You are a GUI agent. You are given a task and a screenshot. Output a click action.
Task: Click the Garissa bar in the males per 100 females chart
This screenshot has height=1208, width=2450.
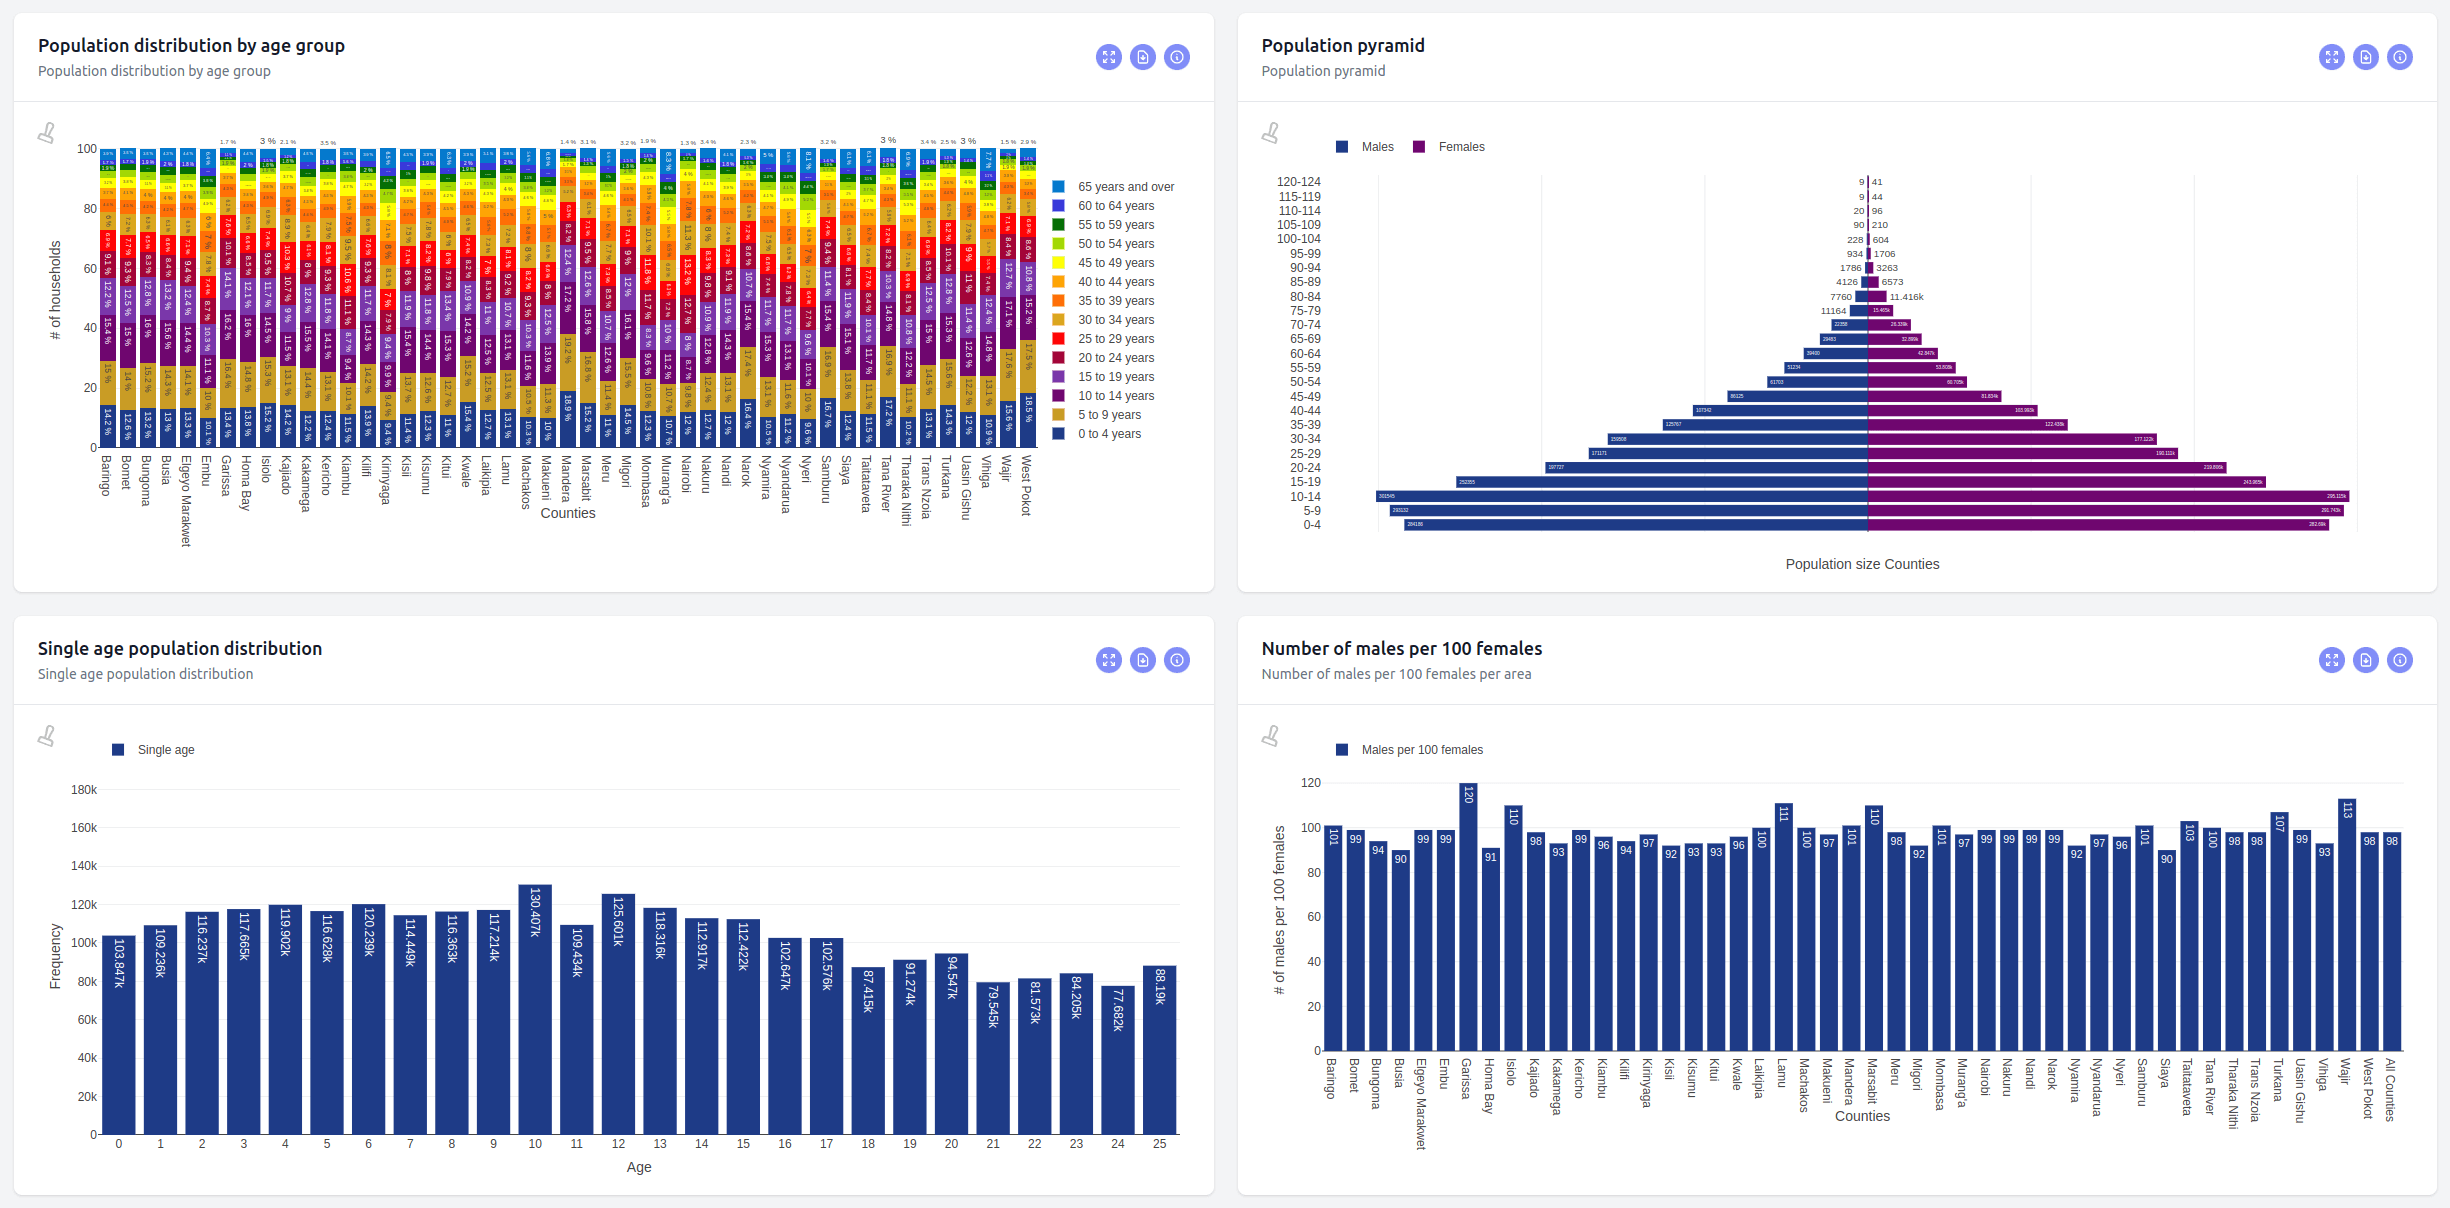pyautogui.click(x=1468, y=917)
